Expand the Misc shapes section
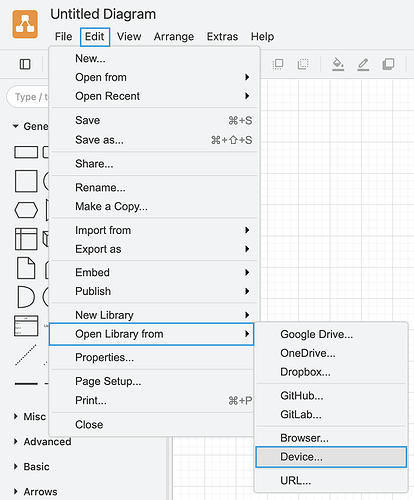This screenshot has height=500, width=414. tap(29, 417)
